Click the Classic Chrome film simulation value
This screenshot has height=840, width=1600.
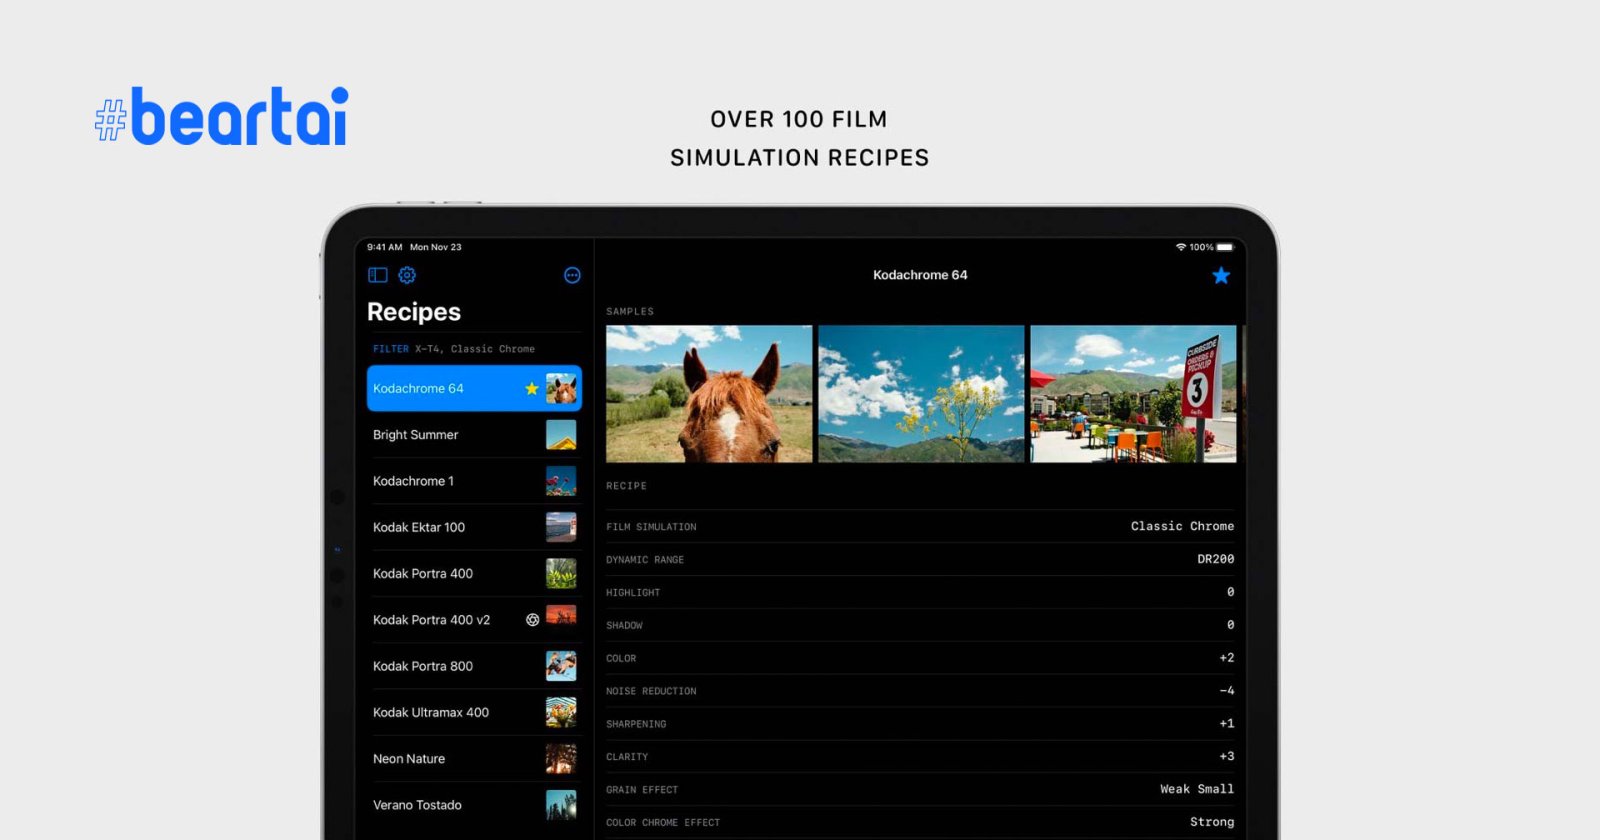(x=1182, y=526)
